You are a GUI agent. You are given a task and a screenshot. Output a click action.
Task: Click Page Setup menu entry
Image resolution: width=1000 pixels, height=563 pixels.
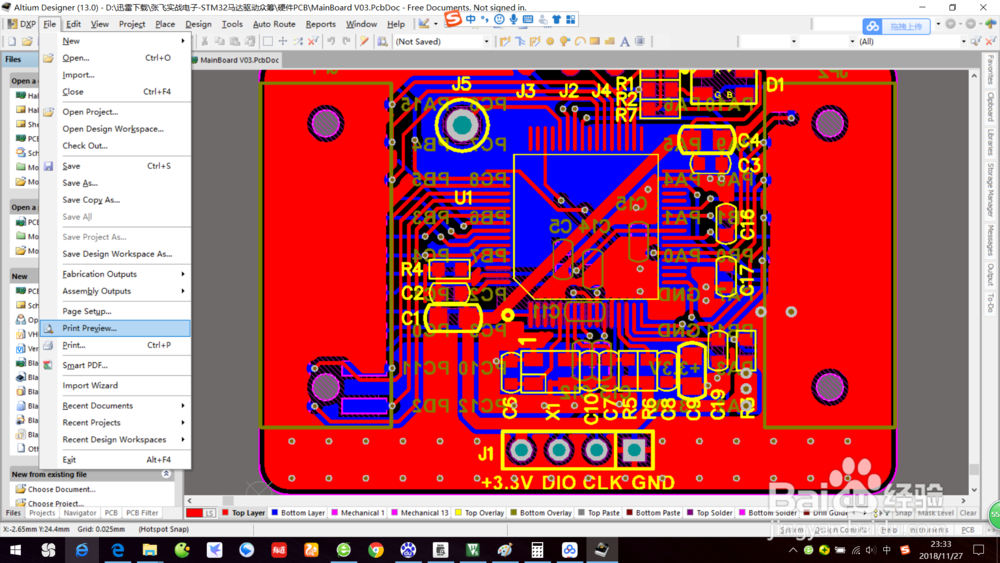[x=115, y=311]
